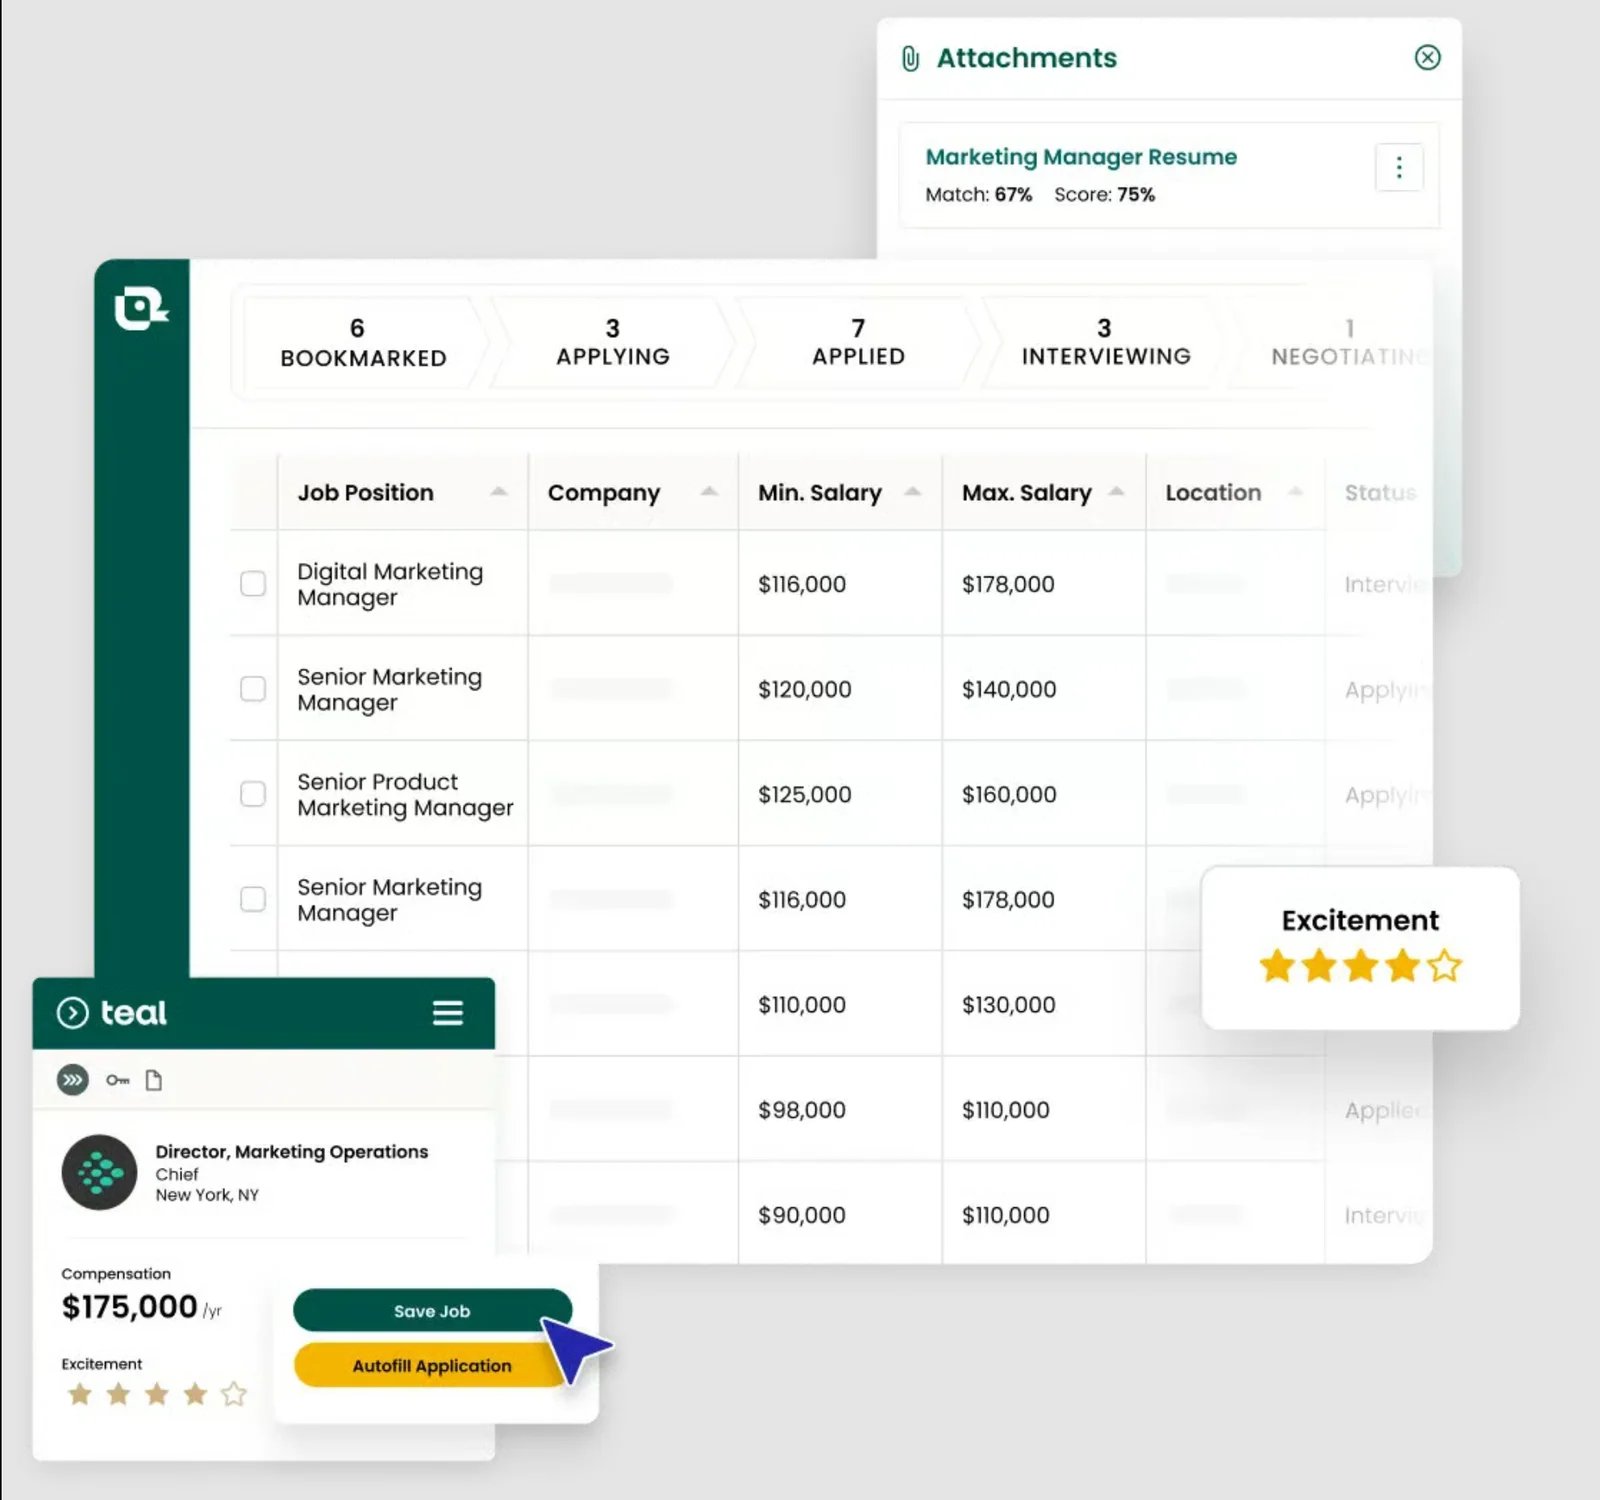Click the Autofill Application button

(x=432, y=1366)
